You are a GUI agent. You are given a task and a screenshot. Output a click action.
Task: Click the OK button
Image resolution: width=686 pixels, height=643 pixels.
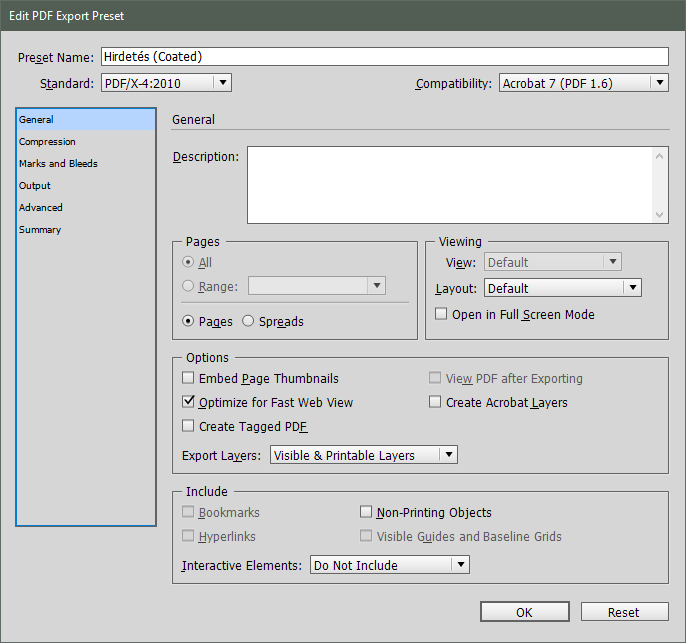(524, 612)
